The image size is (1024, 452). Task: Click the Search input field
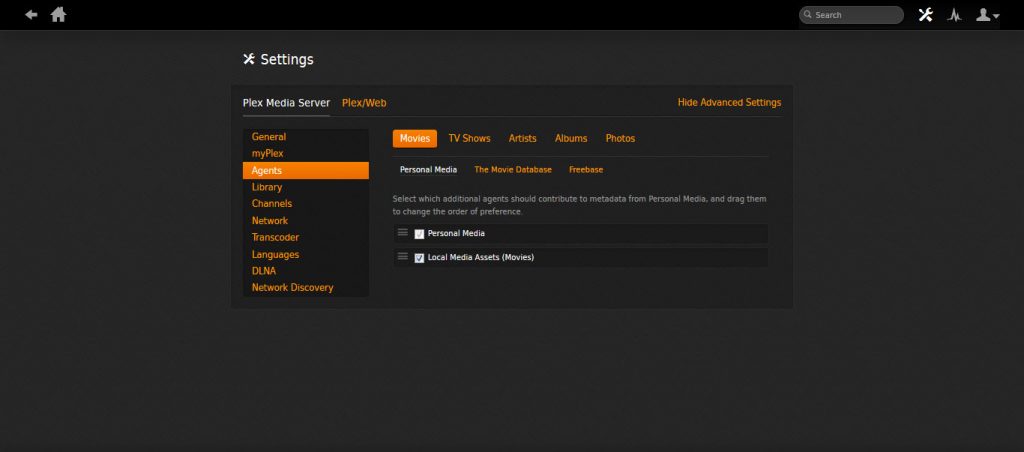852,14
